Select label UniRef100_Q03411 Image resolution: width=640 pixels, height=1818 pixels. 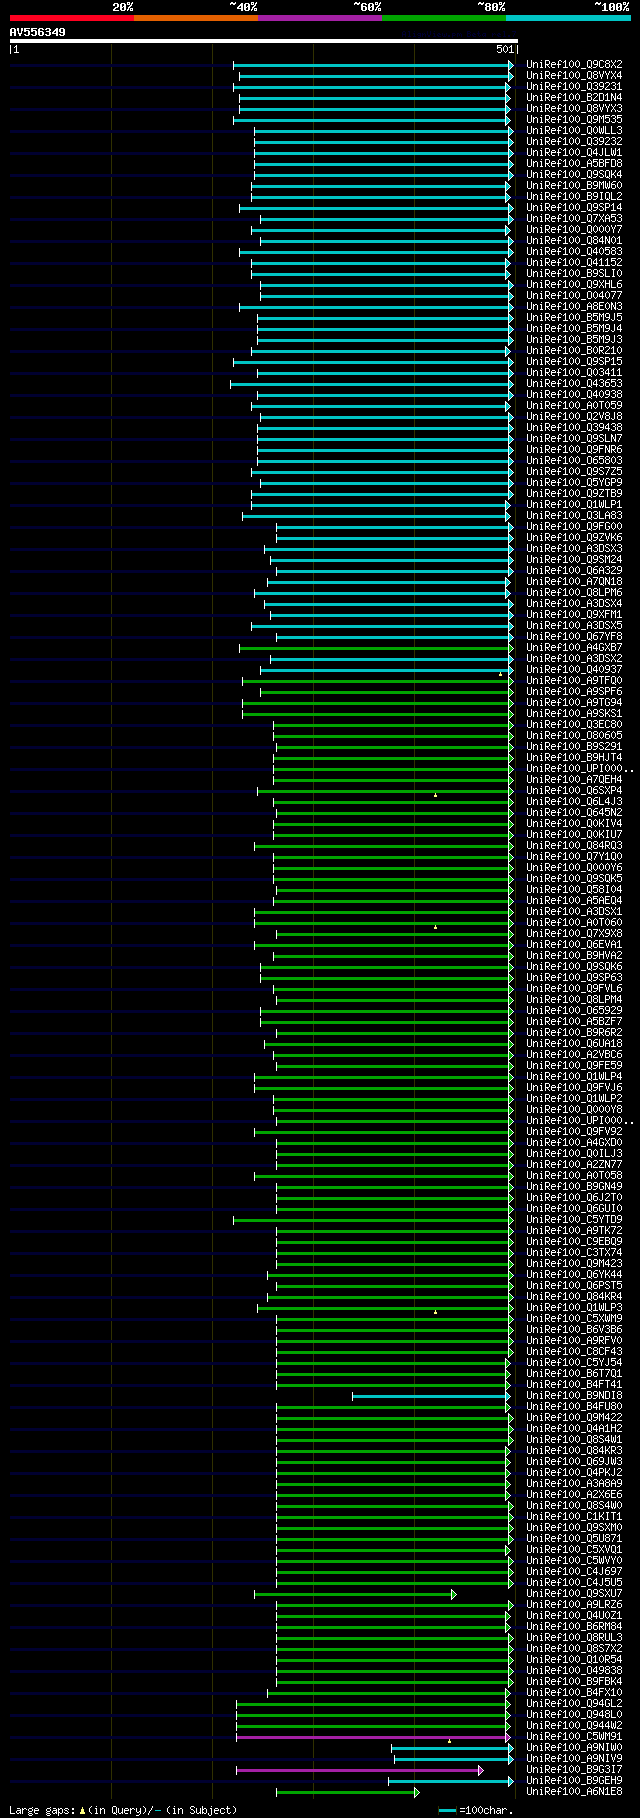574,373
